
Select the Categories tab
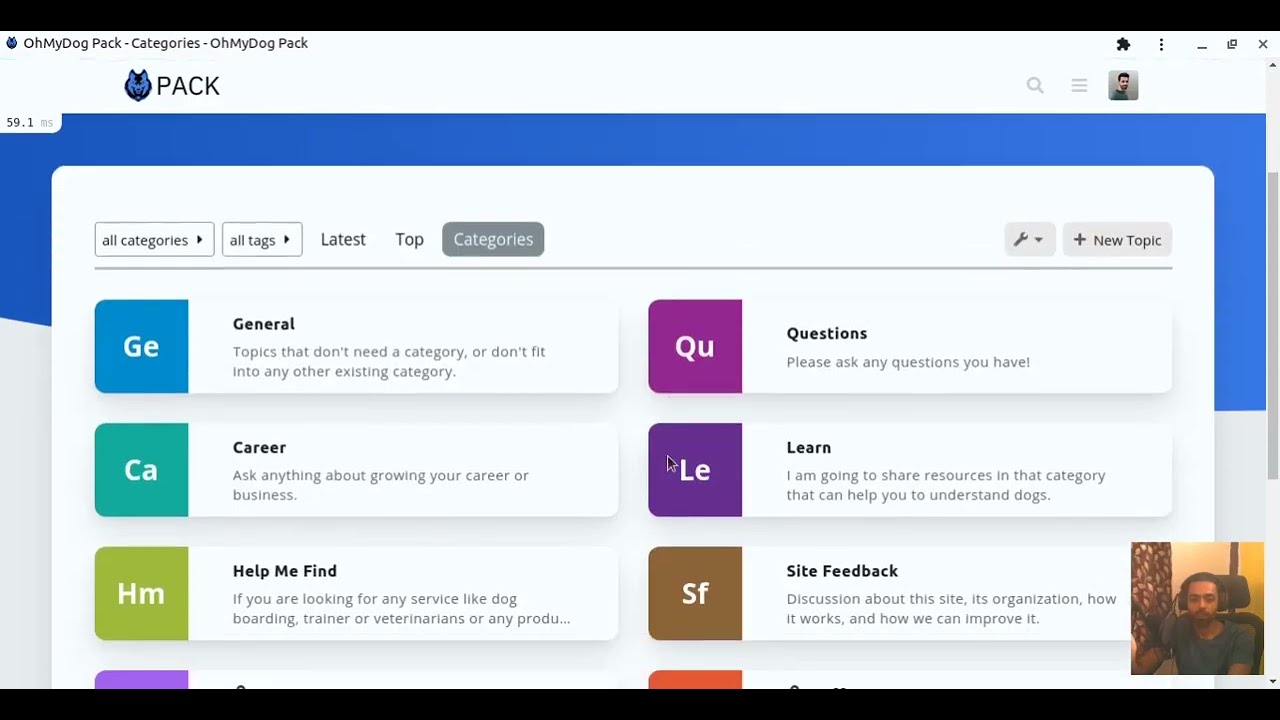pos(493,240)
